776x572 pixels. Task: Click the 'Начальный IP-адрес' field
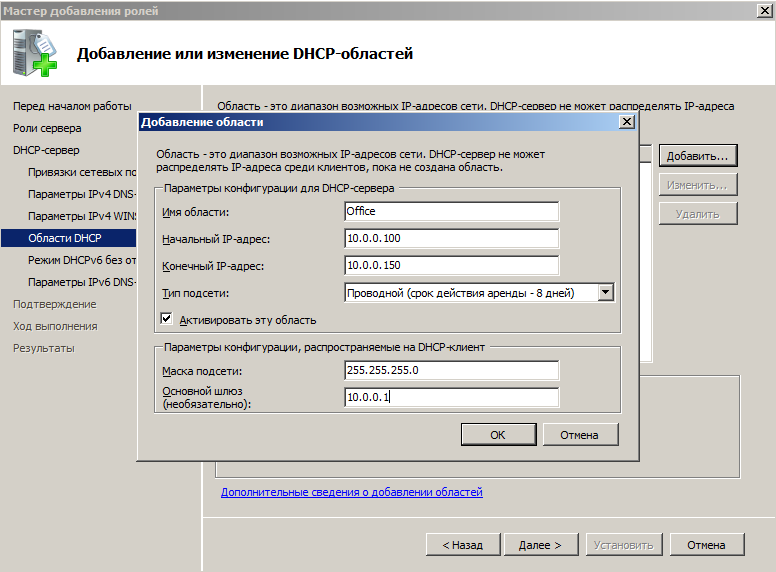(451, 238)
